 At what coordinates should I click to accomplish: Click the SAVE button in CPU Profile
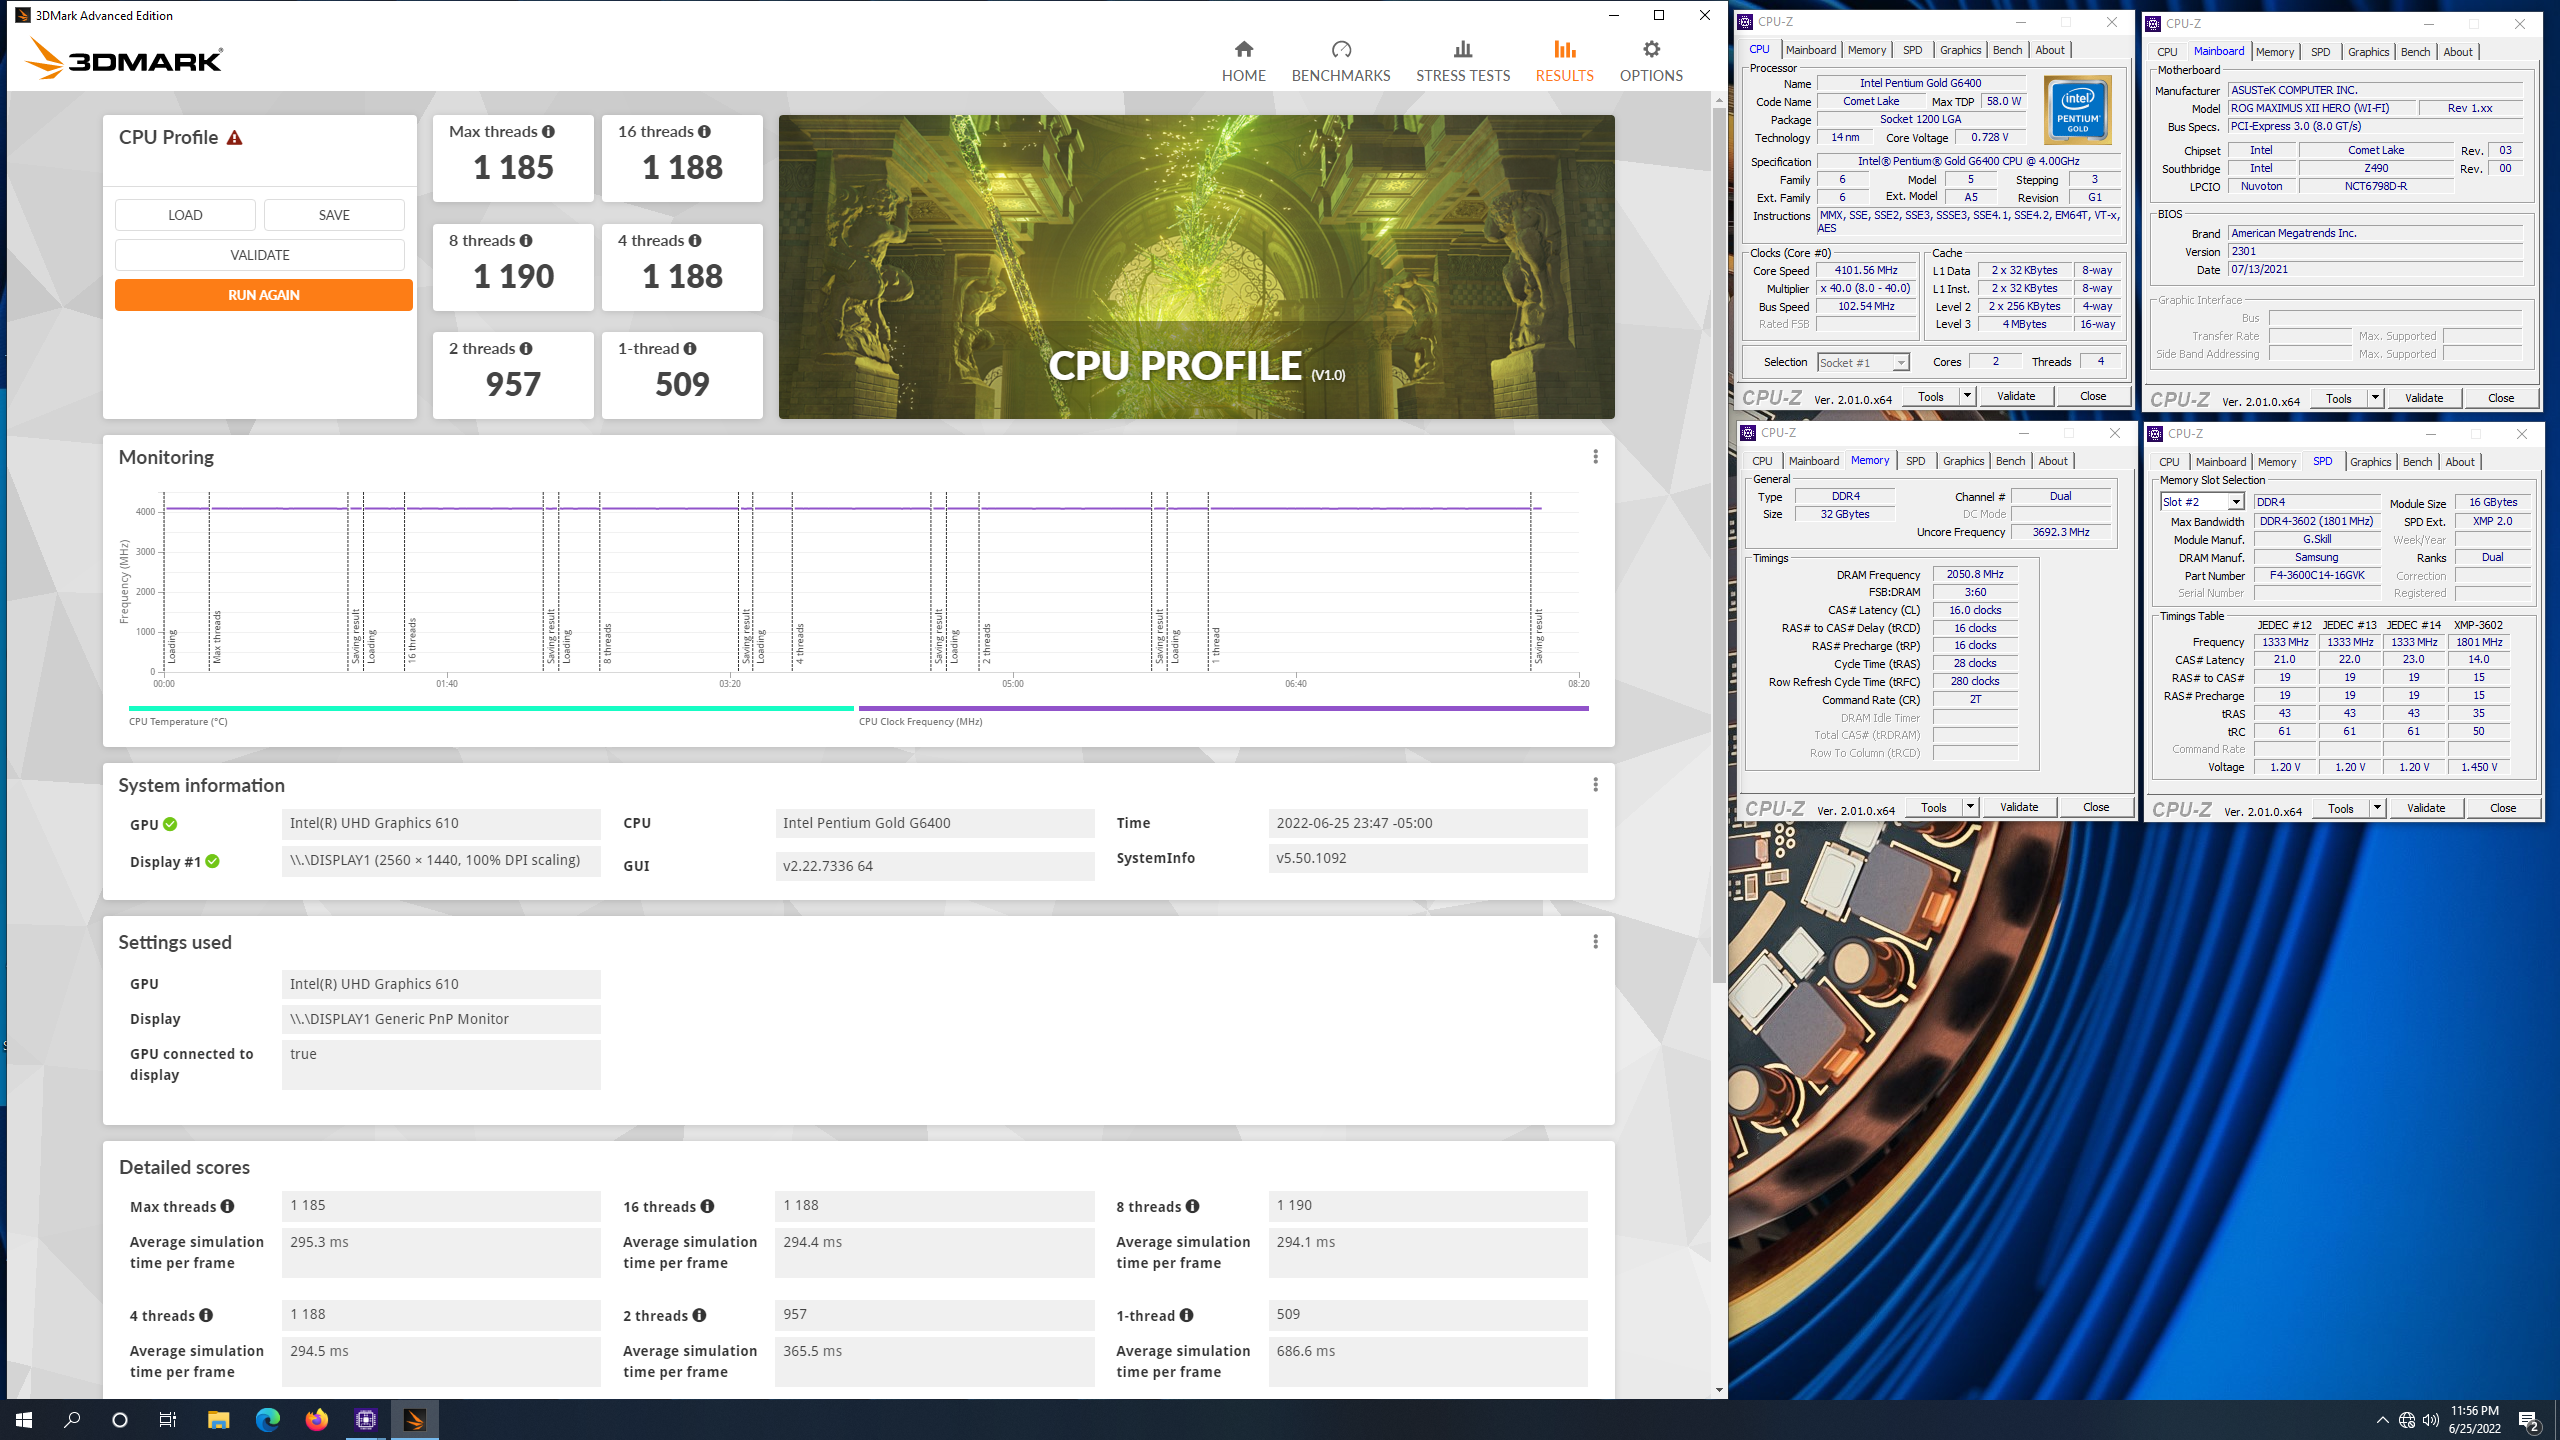(334, 215)
